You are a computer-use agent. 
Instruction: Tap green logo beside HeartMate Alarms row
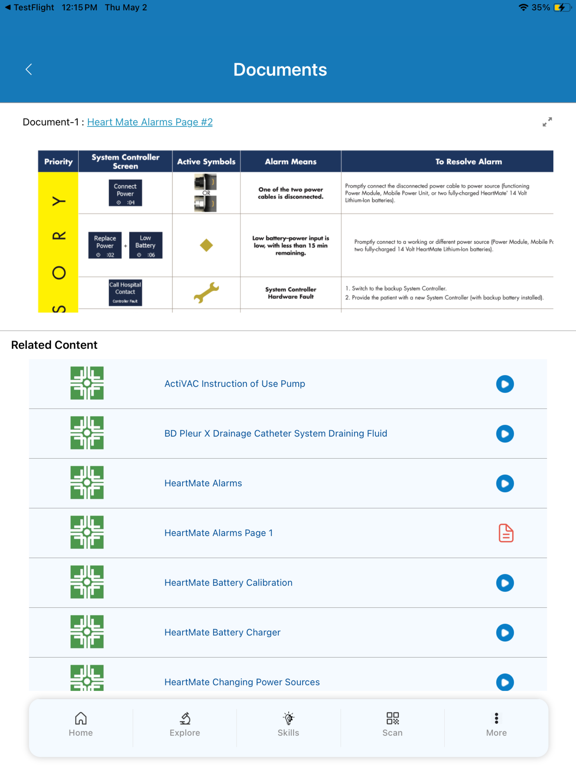click(x=87, y=482)
